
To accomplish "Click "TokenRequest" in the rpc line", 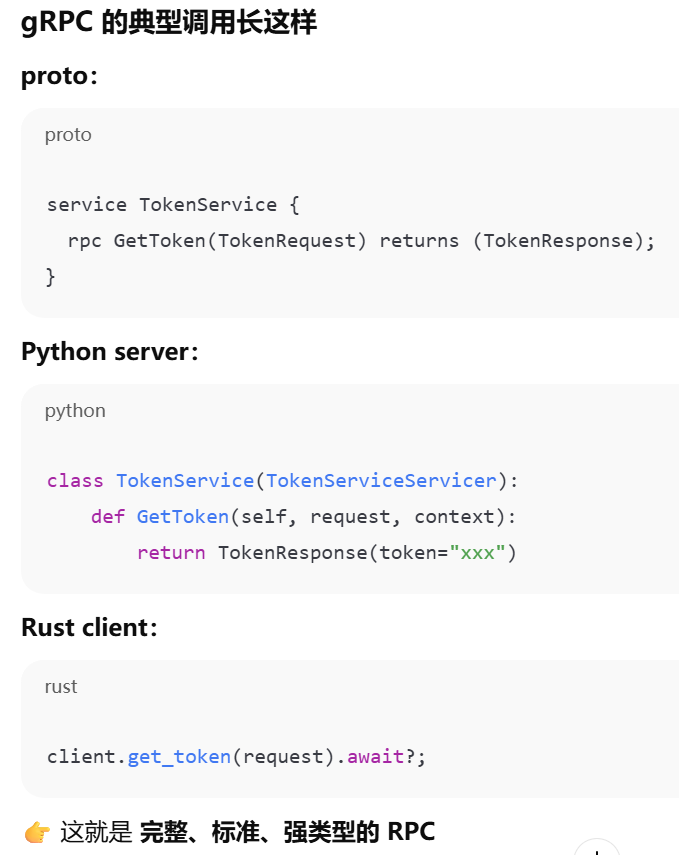I will pos(286,240).
